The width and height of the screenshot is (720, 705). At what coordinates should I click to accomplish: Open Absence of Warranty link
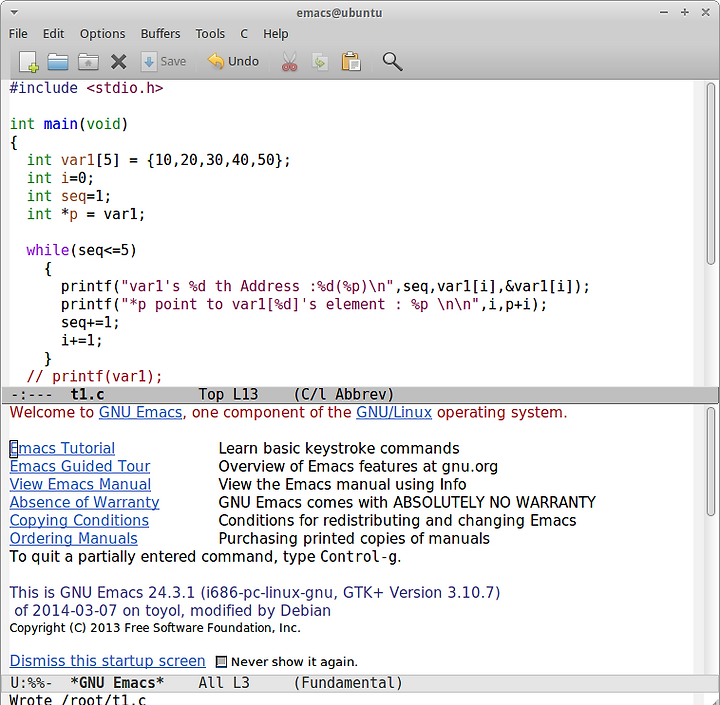point(84,502)
